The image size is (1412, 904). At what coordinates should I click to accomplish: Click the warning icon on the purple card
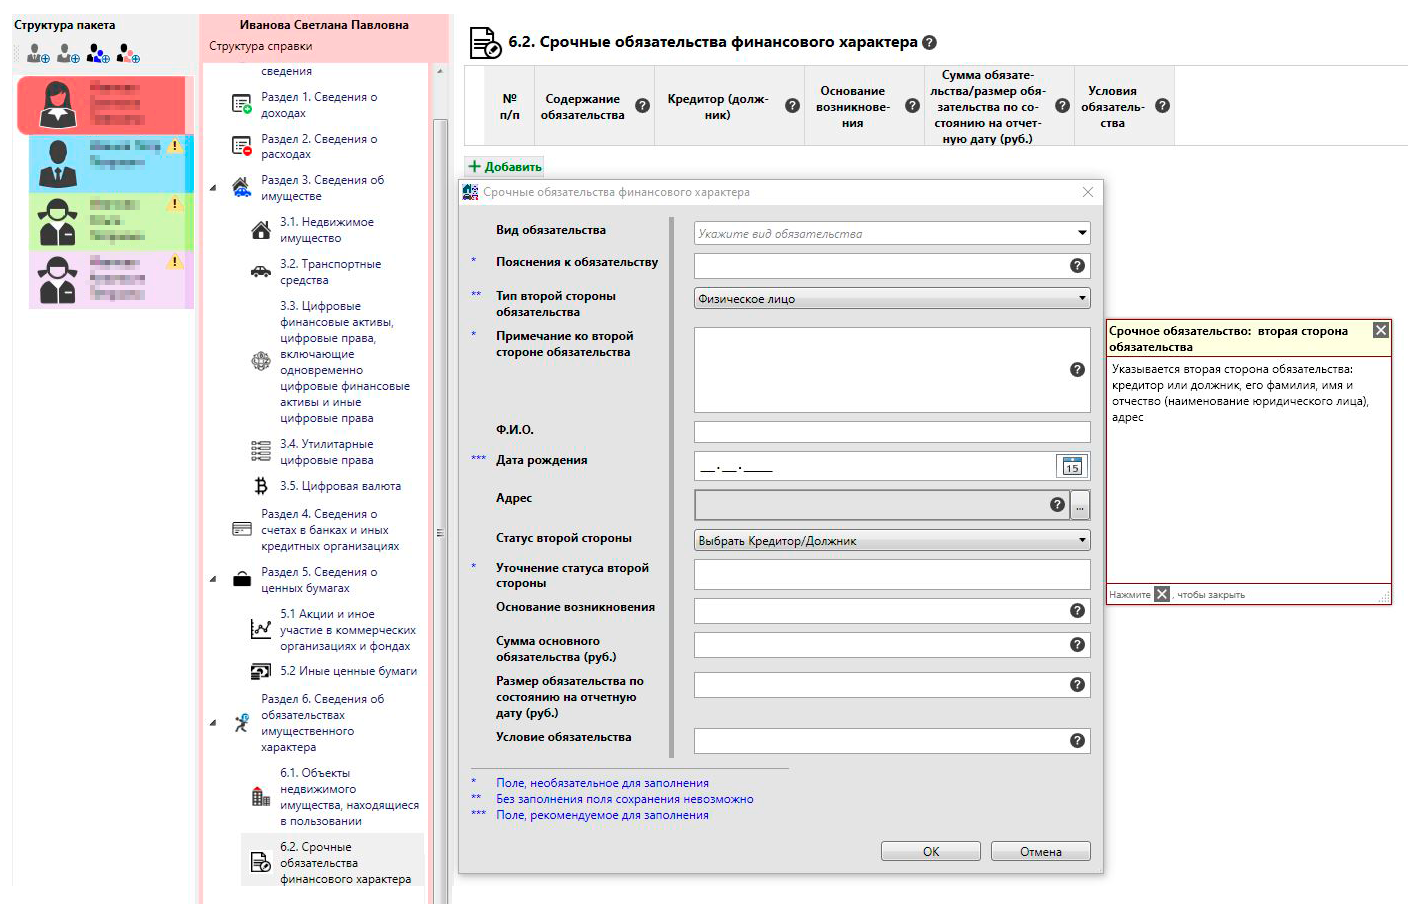[175, 262]
